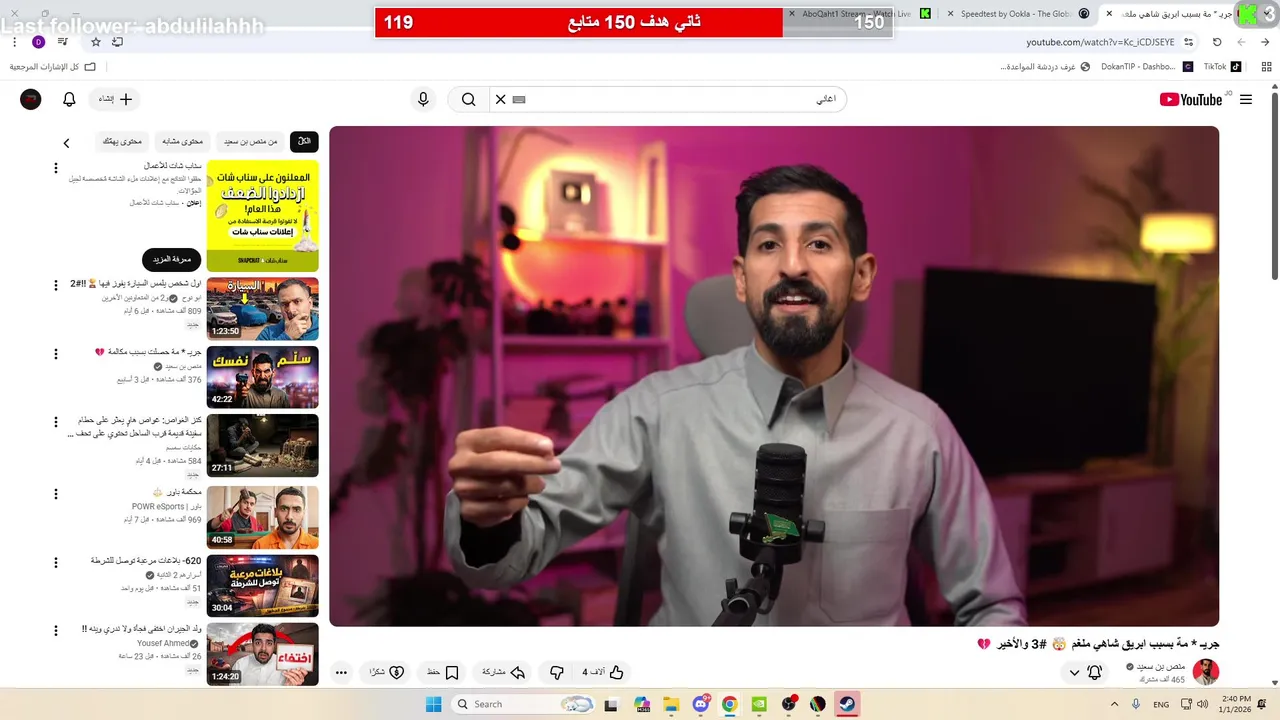This screenshot has height=720, width=1280.
Task: Reload the page in the browser
Action: point(1217,42)
